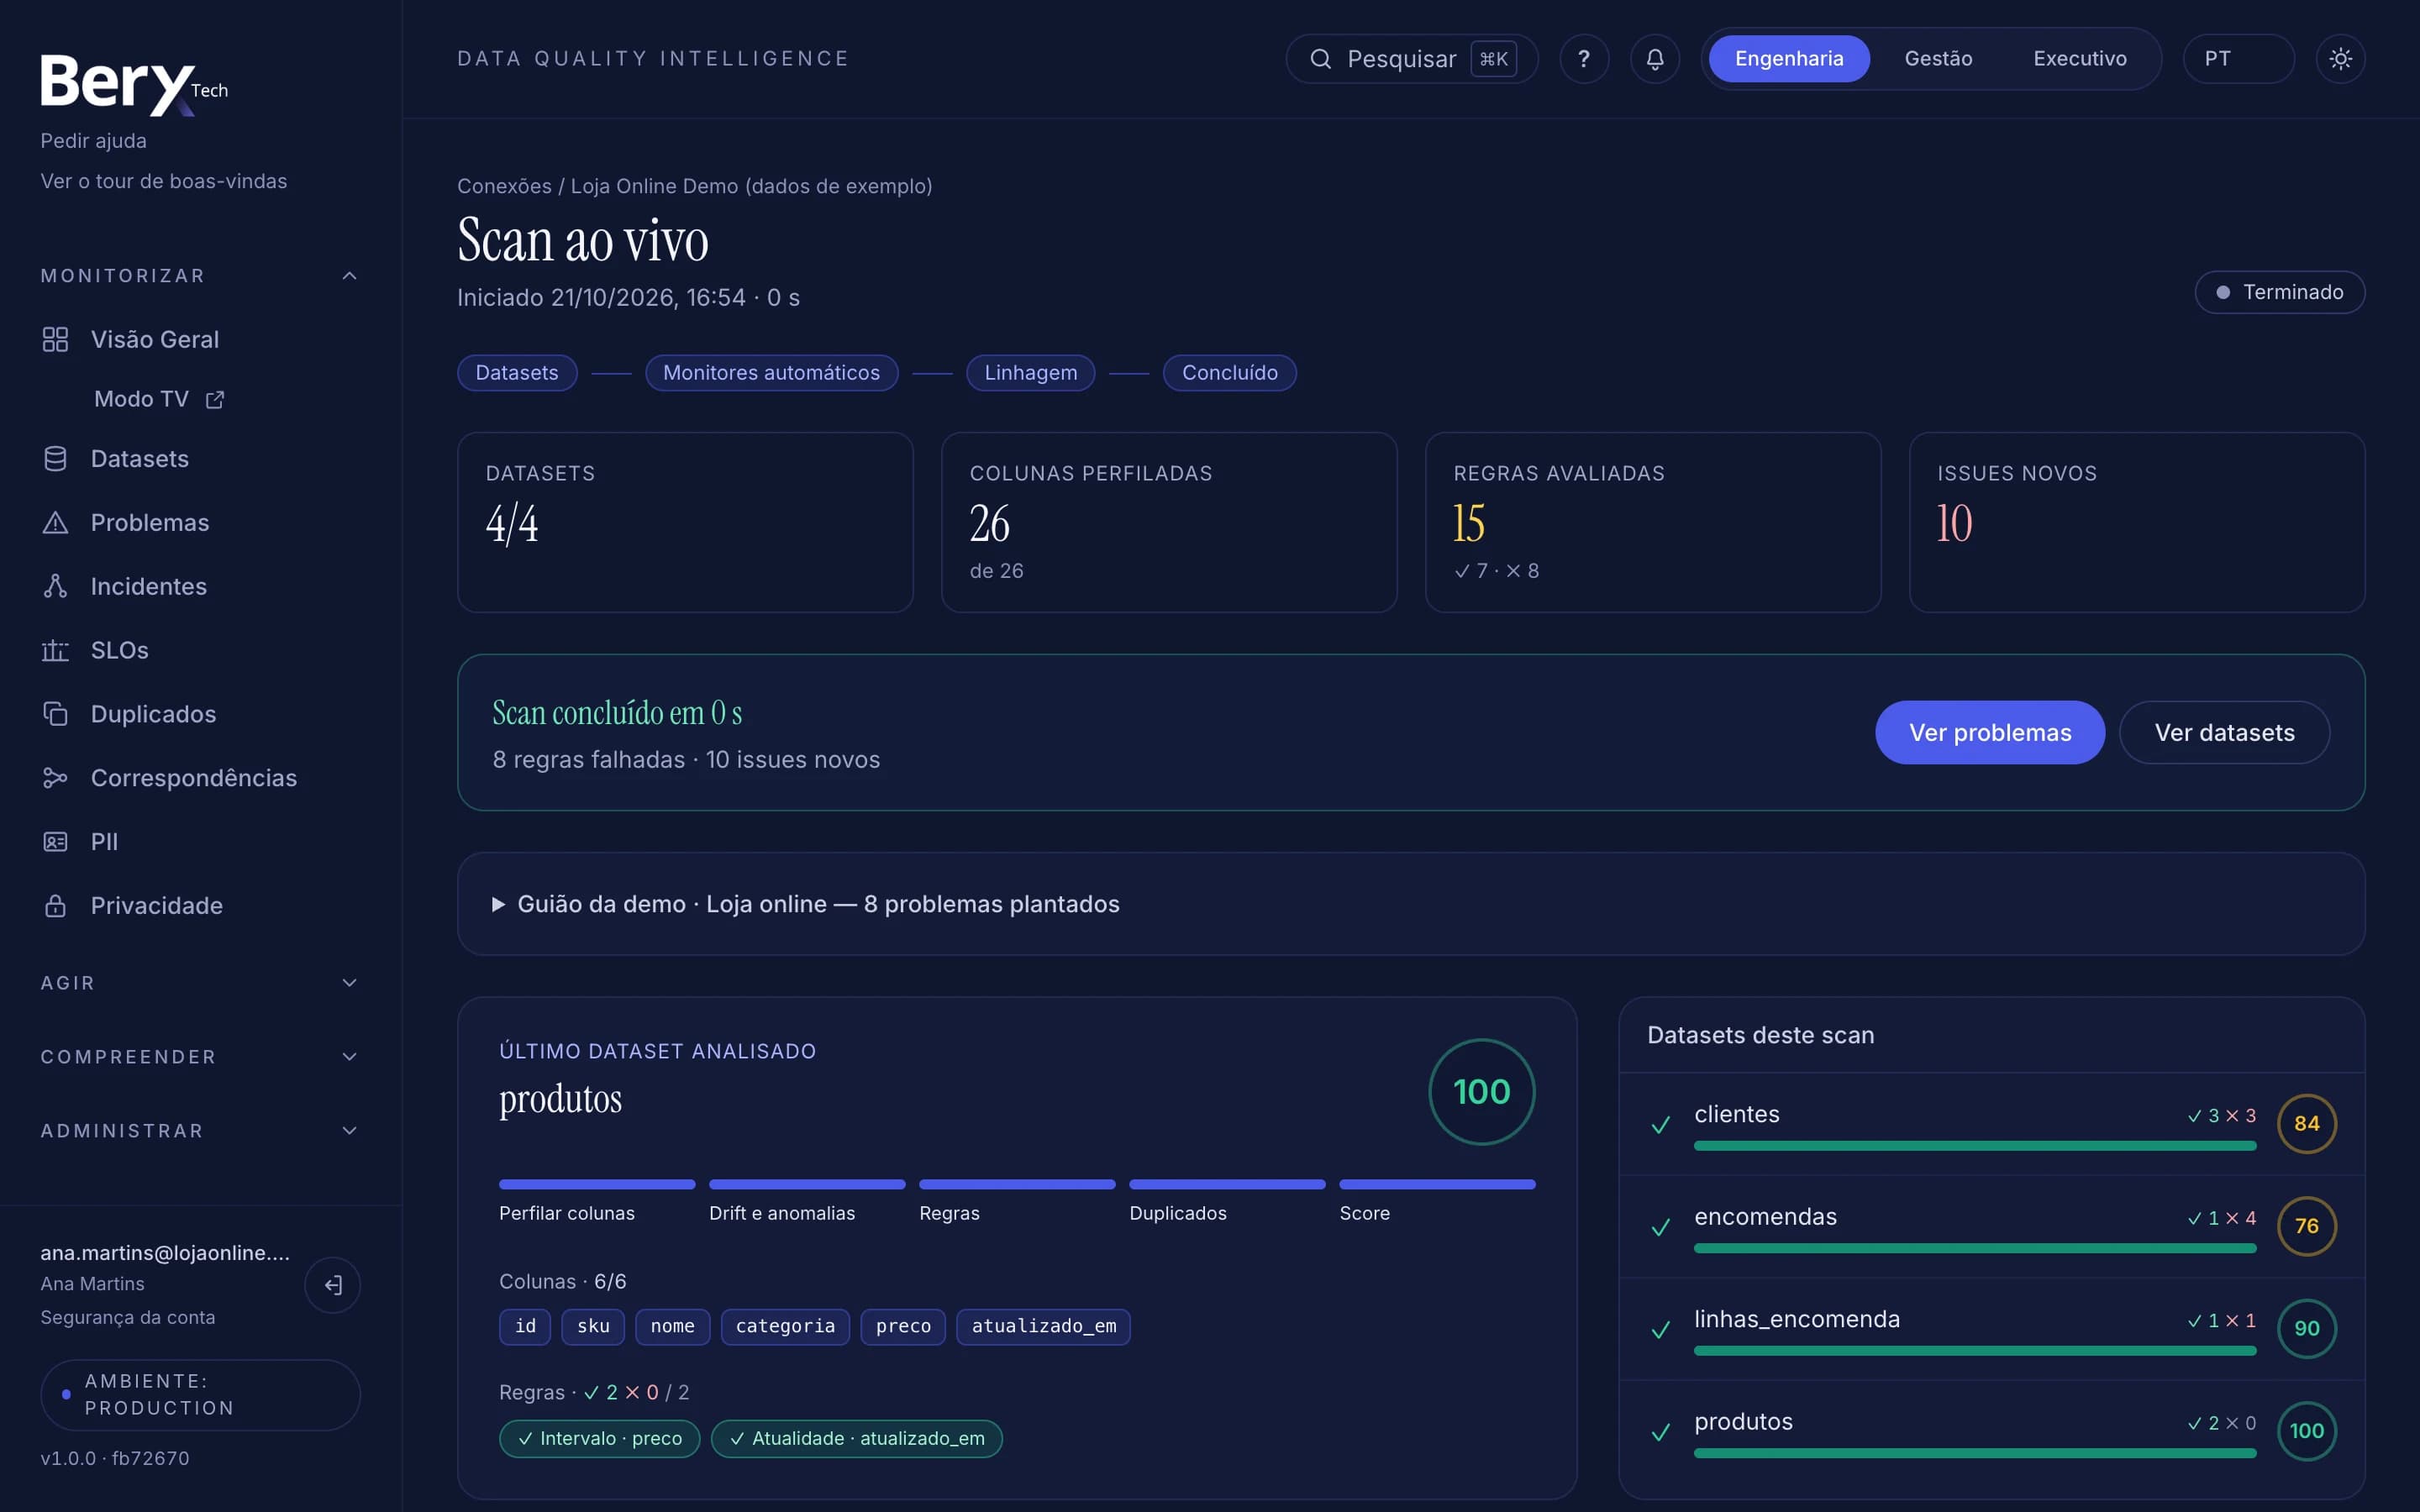Open Segurança da conta link
The width and height of the screenshot is (2420, 1512).
127,1318
